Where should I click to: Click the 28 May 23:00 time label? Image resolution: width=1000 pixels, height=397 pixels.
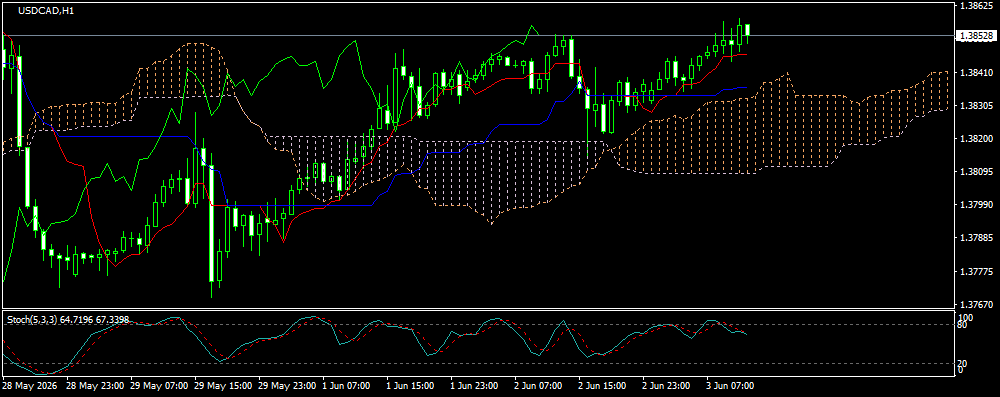(x=94, y=386)
